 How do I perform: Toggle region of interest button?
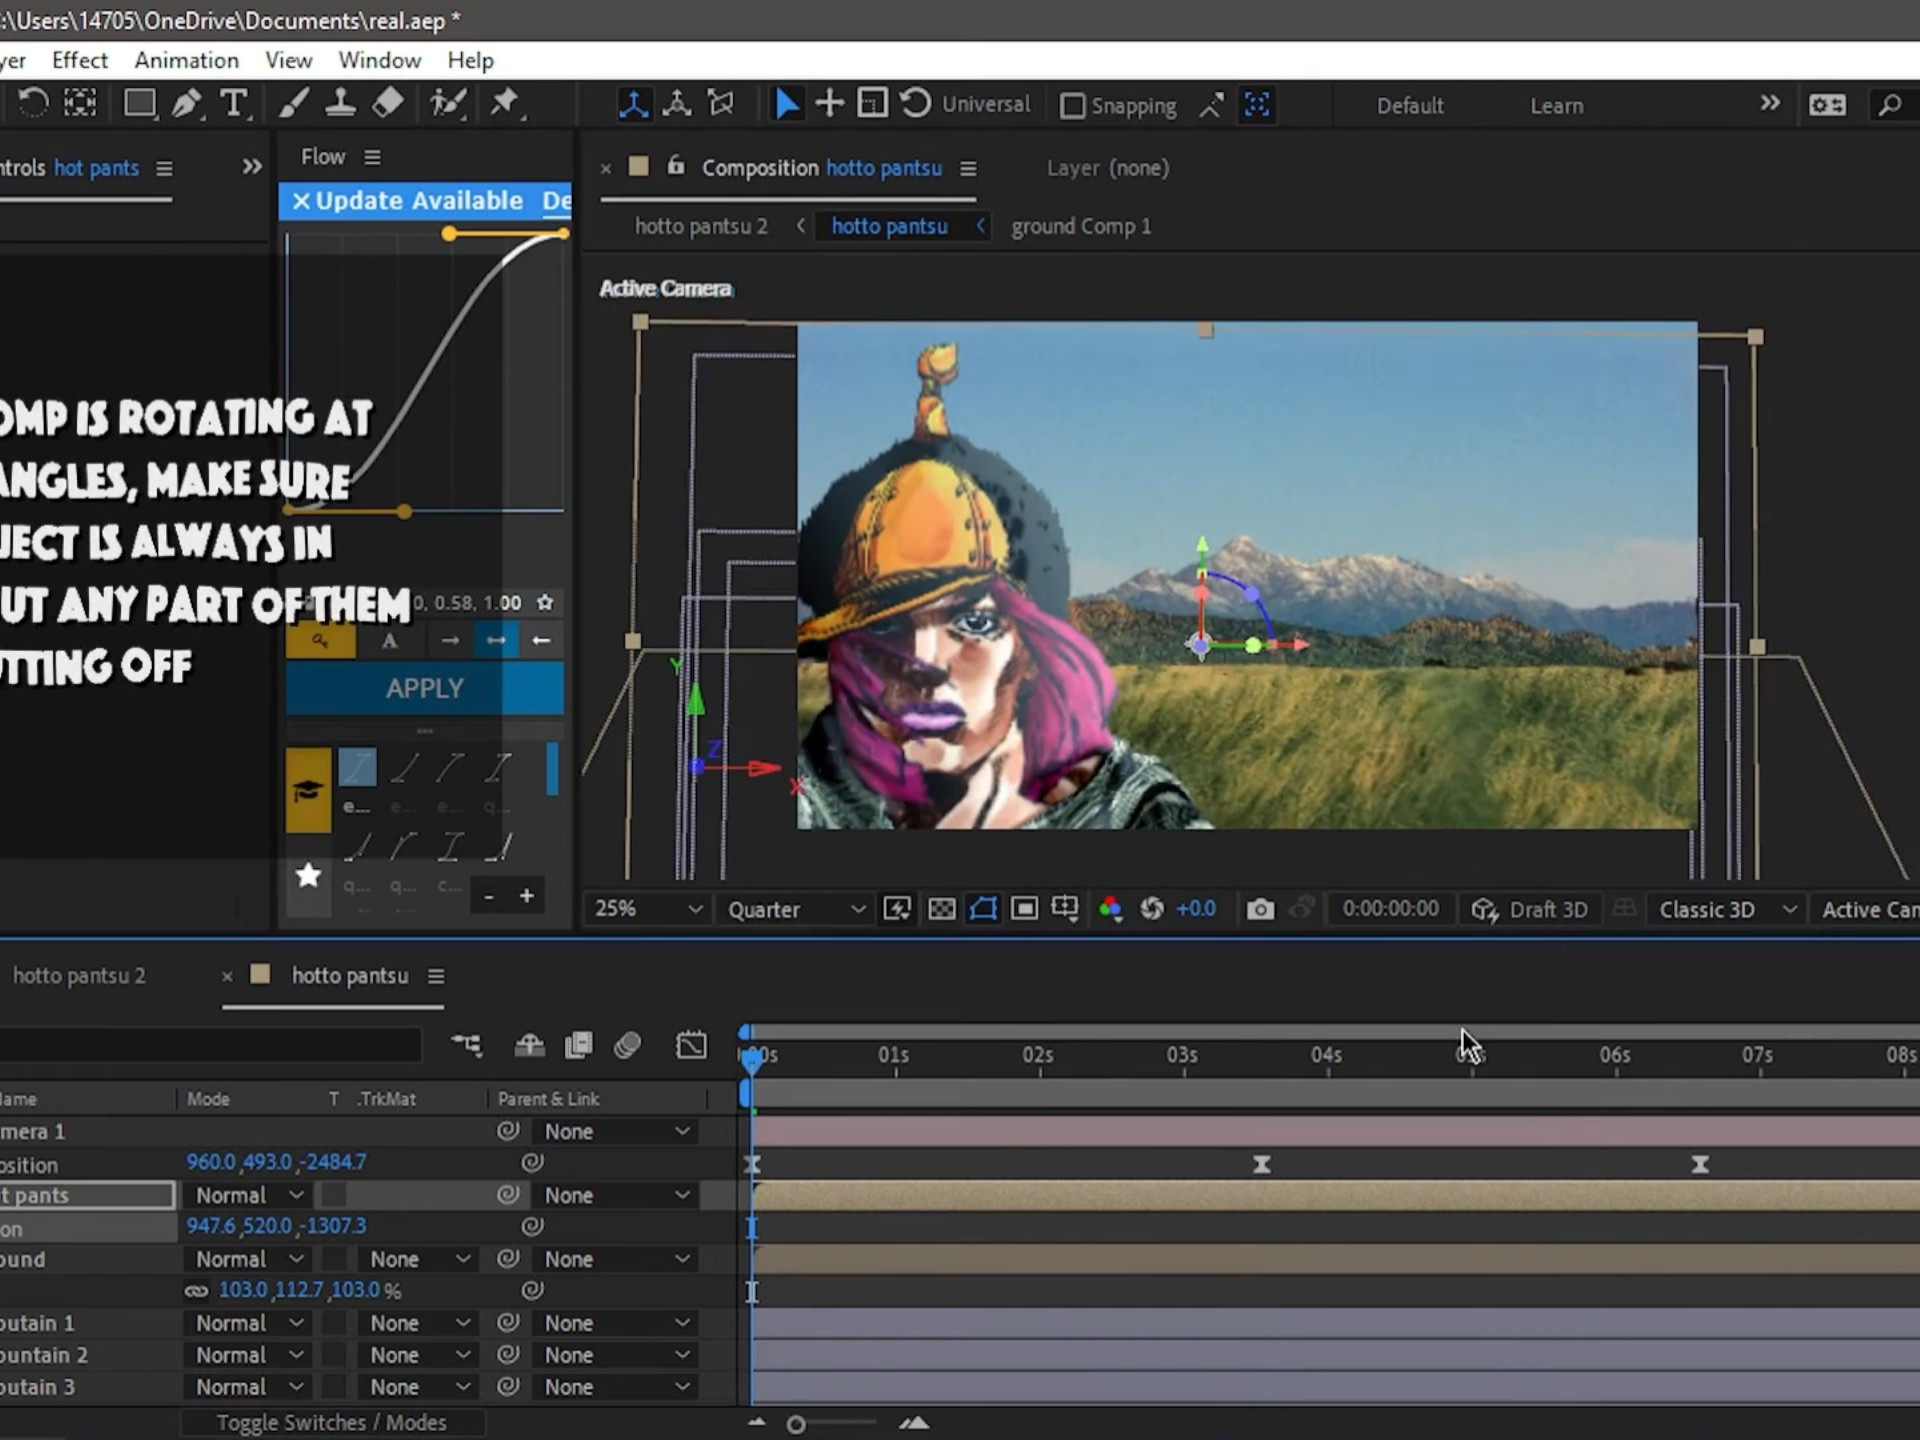[x=1024, y=909]
